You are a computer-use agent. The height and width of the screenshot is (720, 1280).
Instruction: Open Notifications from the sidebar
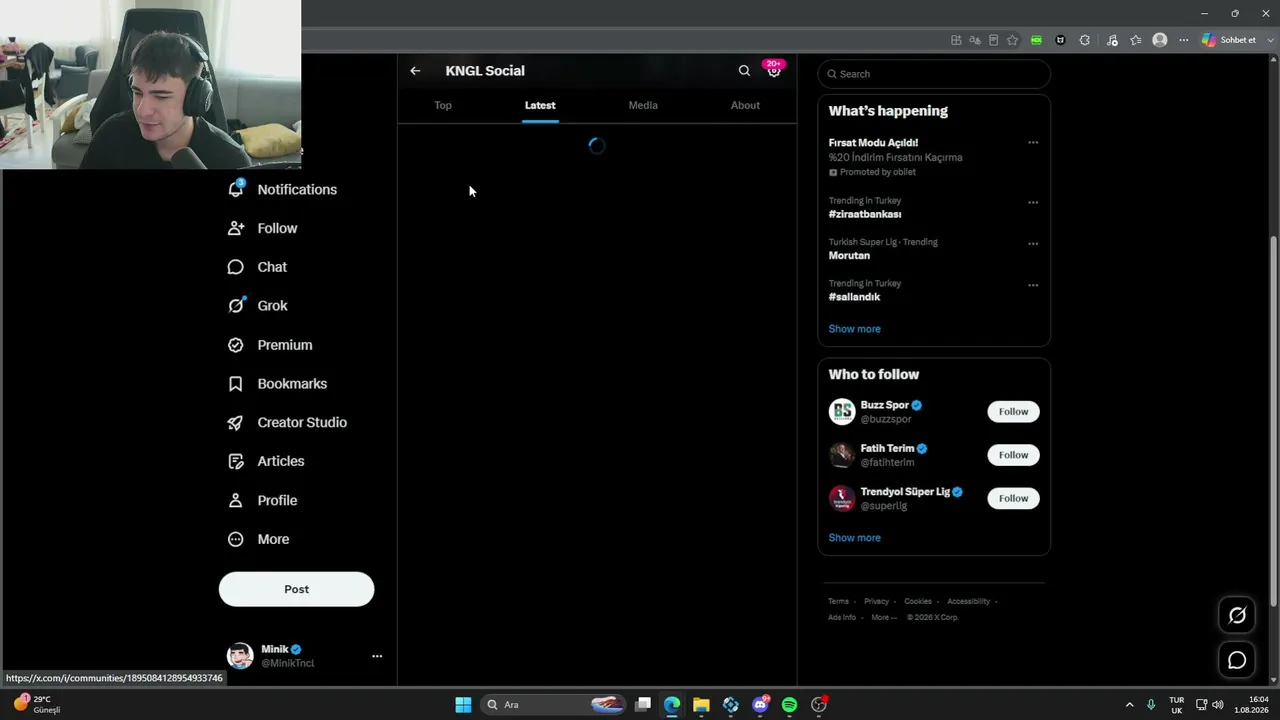point(283,189)
